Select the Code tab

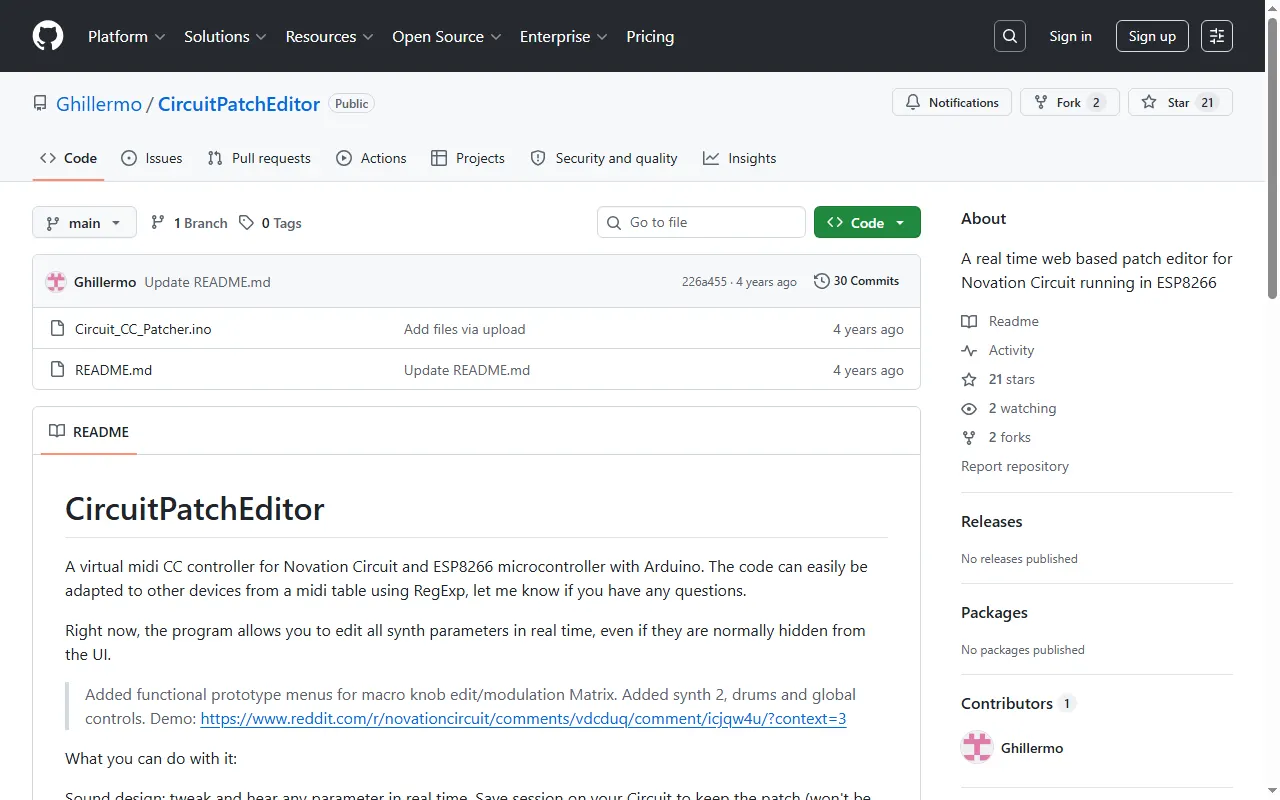point(68,158)
